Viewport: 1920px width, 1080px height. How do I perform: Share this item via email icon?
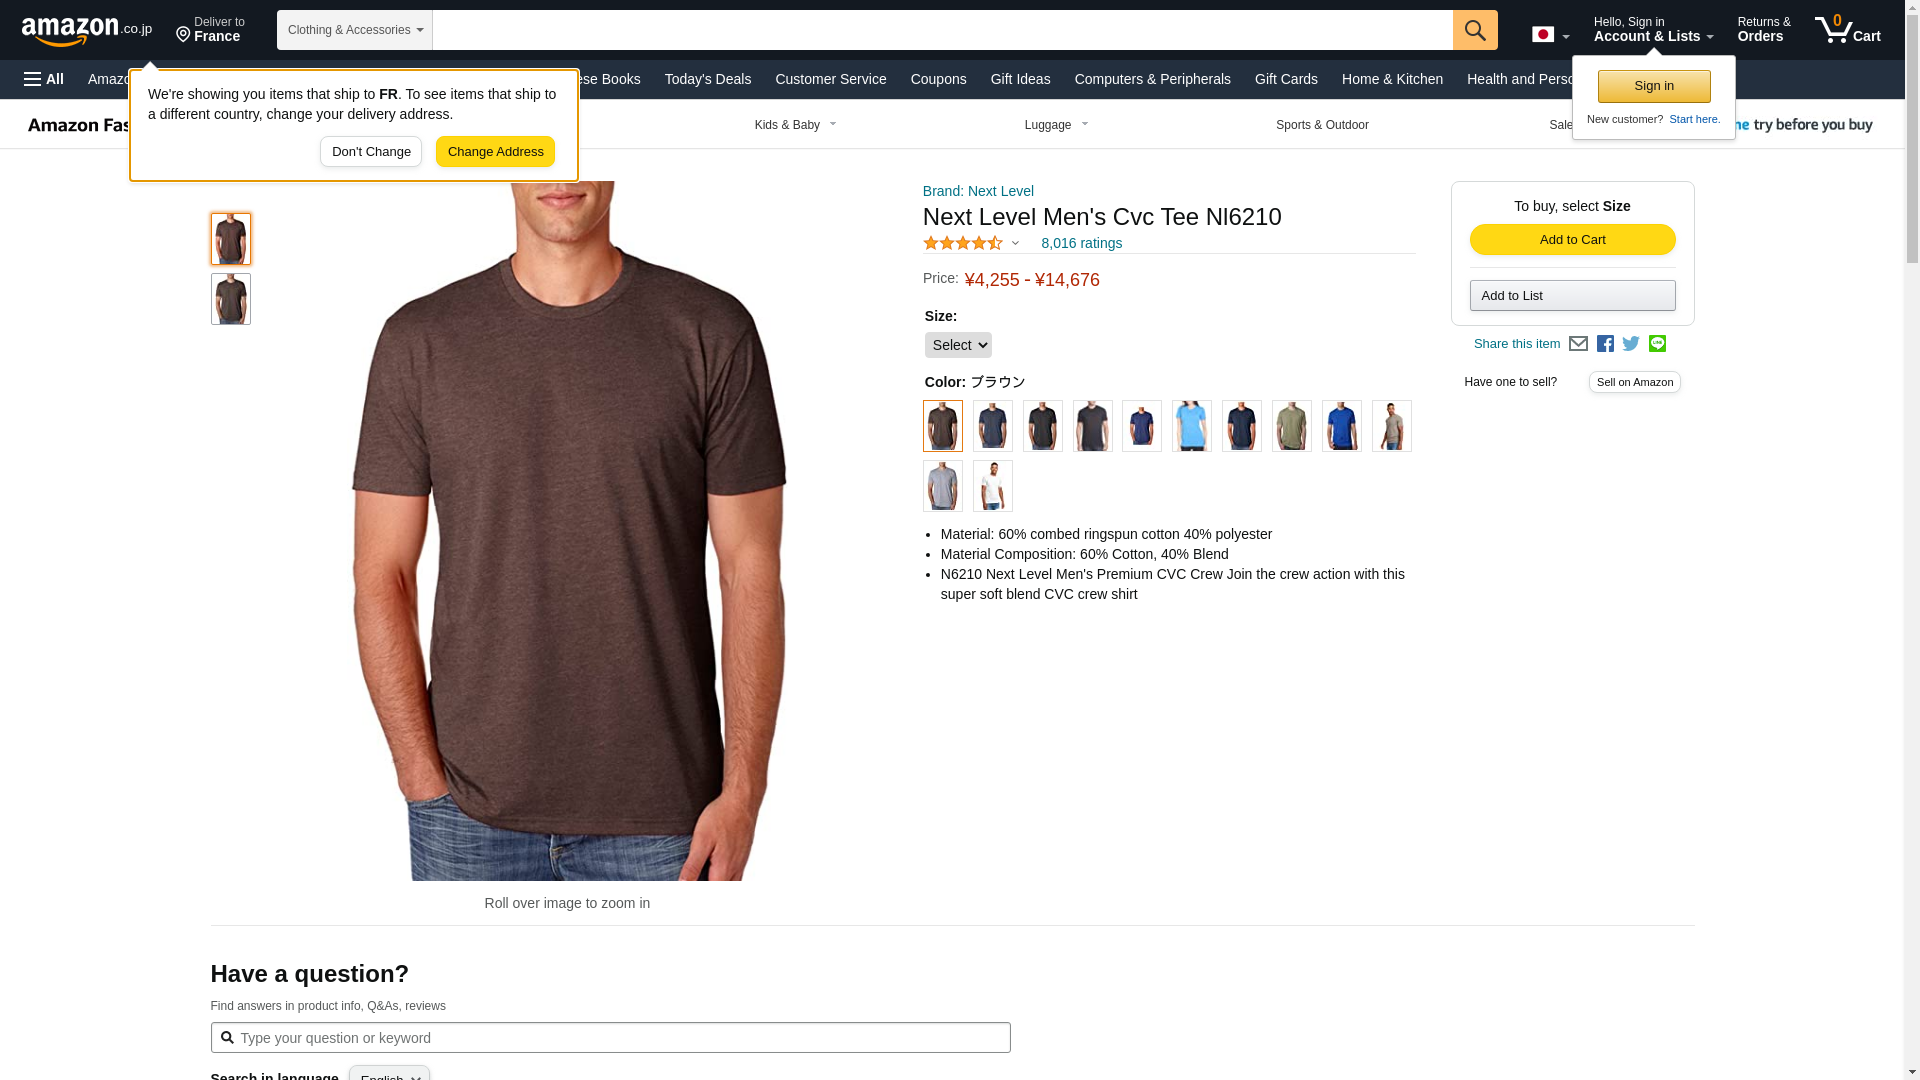tap(1578, 344)
